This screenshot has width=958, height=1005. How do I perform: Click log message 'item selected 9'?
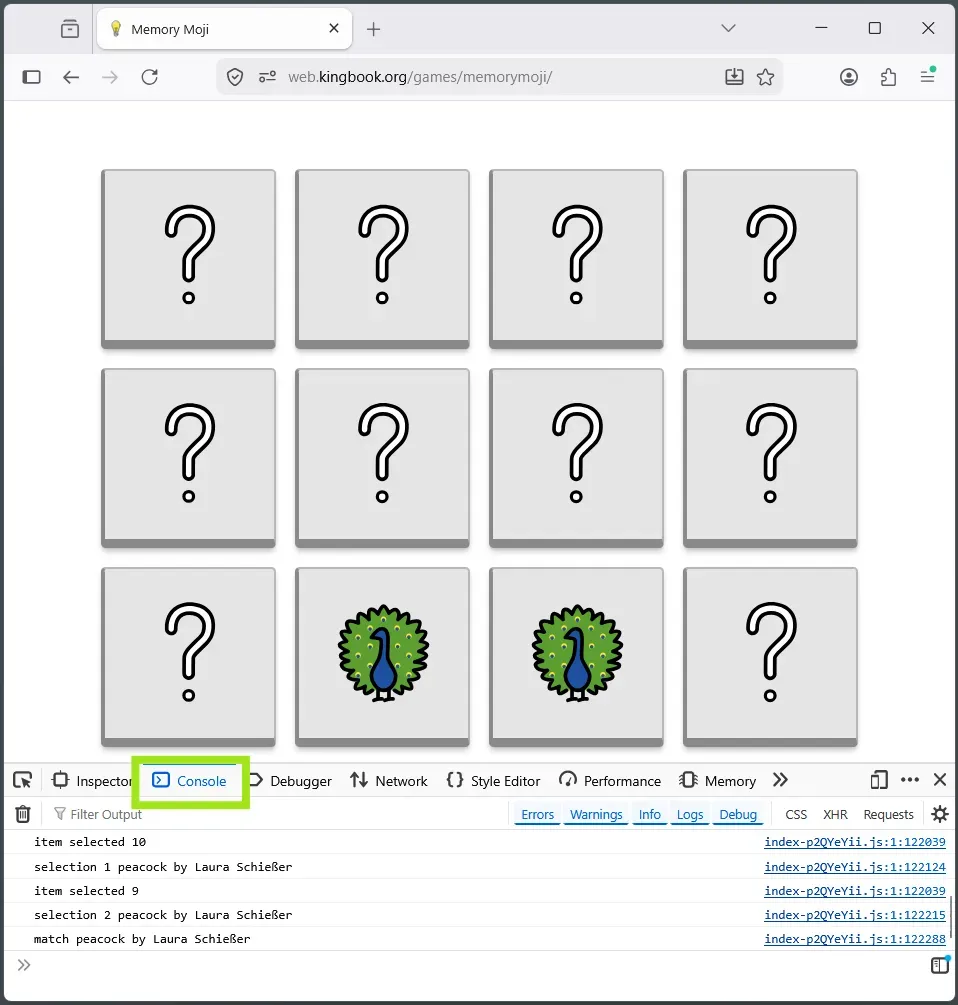(86, 891)
